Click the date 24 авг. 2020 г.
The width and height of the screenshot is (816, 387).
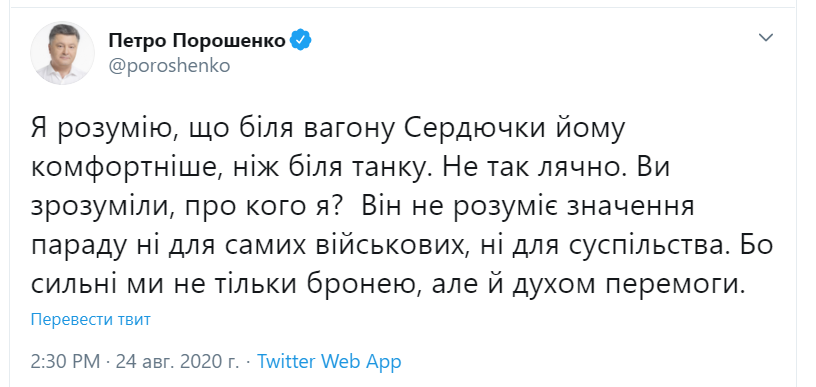tap(177, 361)
